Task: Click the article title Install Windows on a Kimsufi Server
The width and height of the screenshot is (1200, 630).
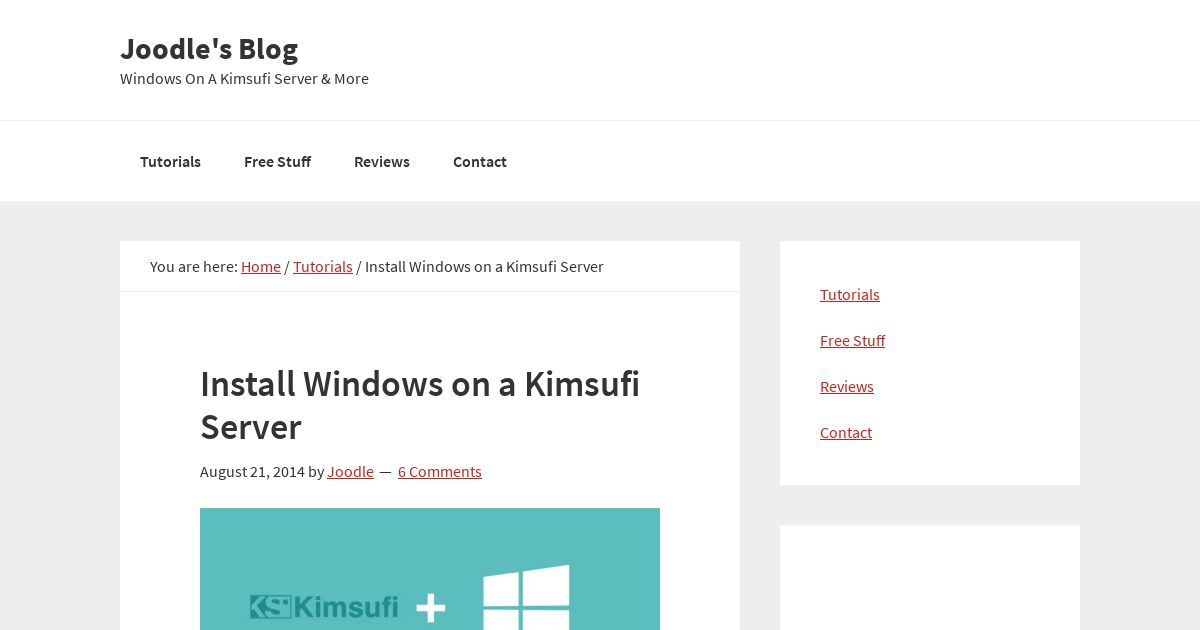Action: point(420,405)
